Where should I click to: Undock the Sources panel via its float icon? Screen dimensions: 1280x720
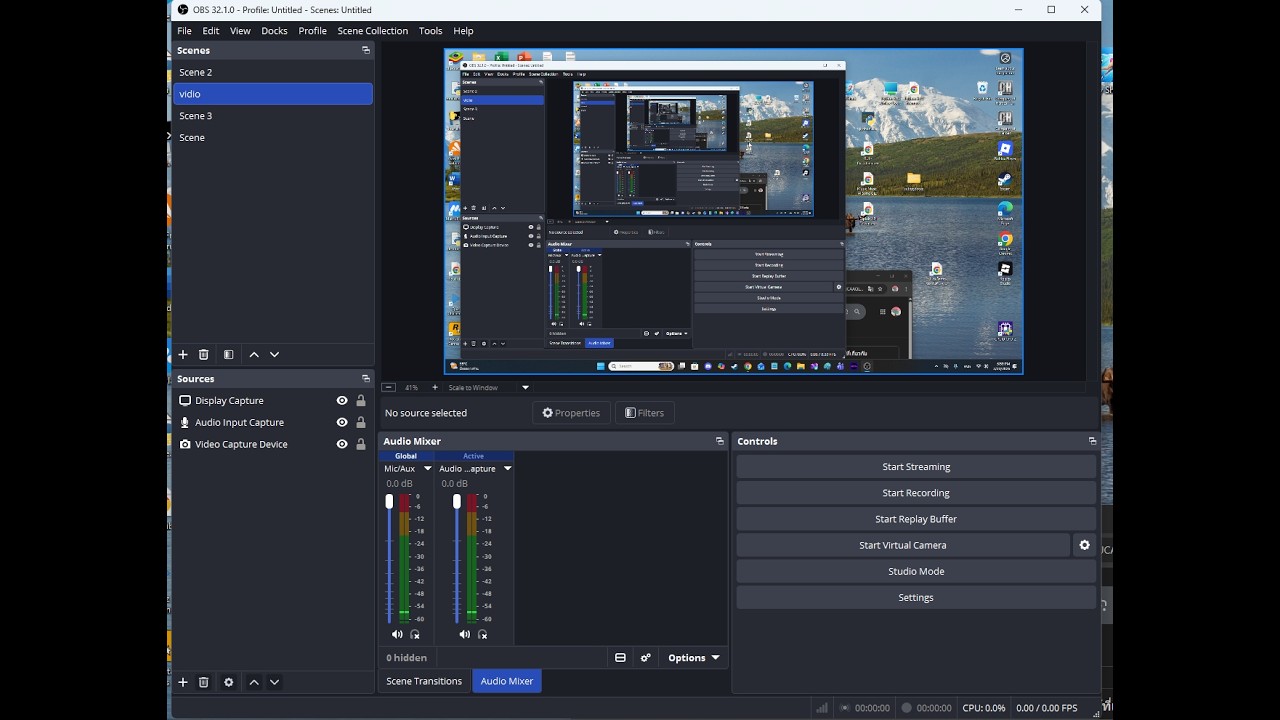(366, 379)
